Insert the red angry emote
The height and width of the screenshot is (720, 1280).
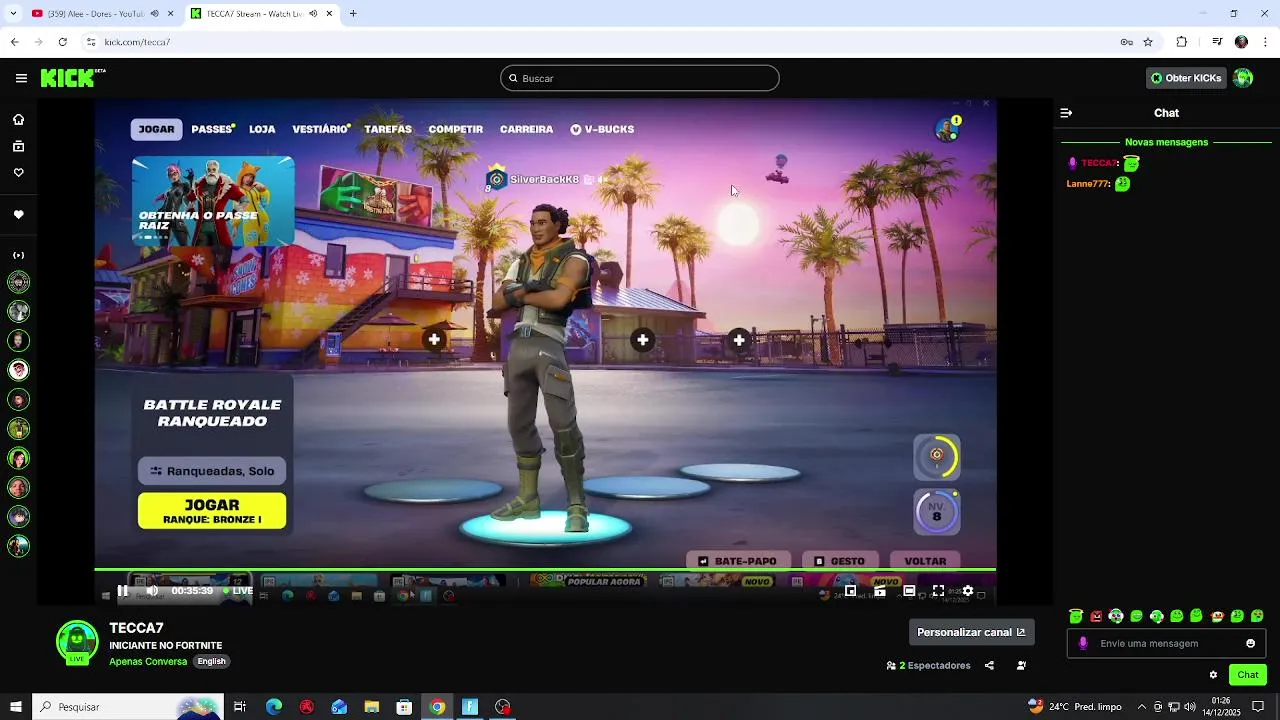pos(1096,616)
